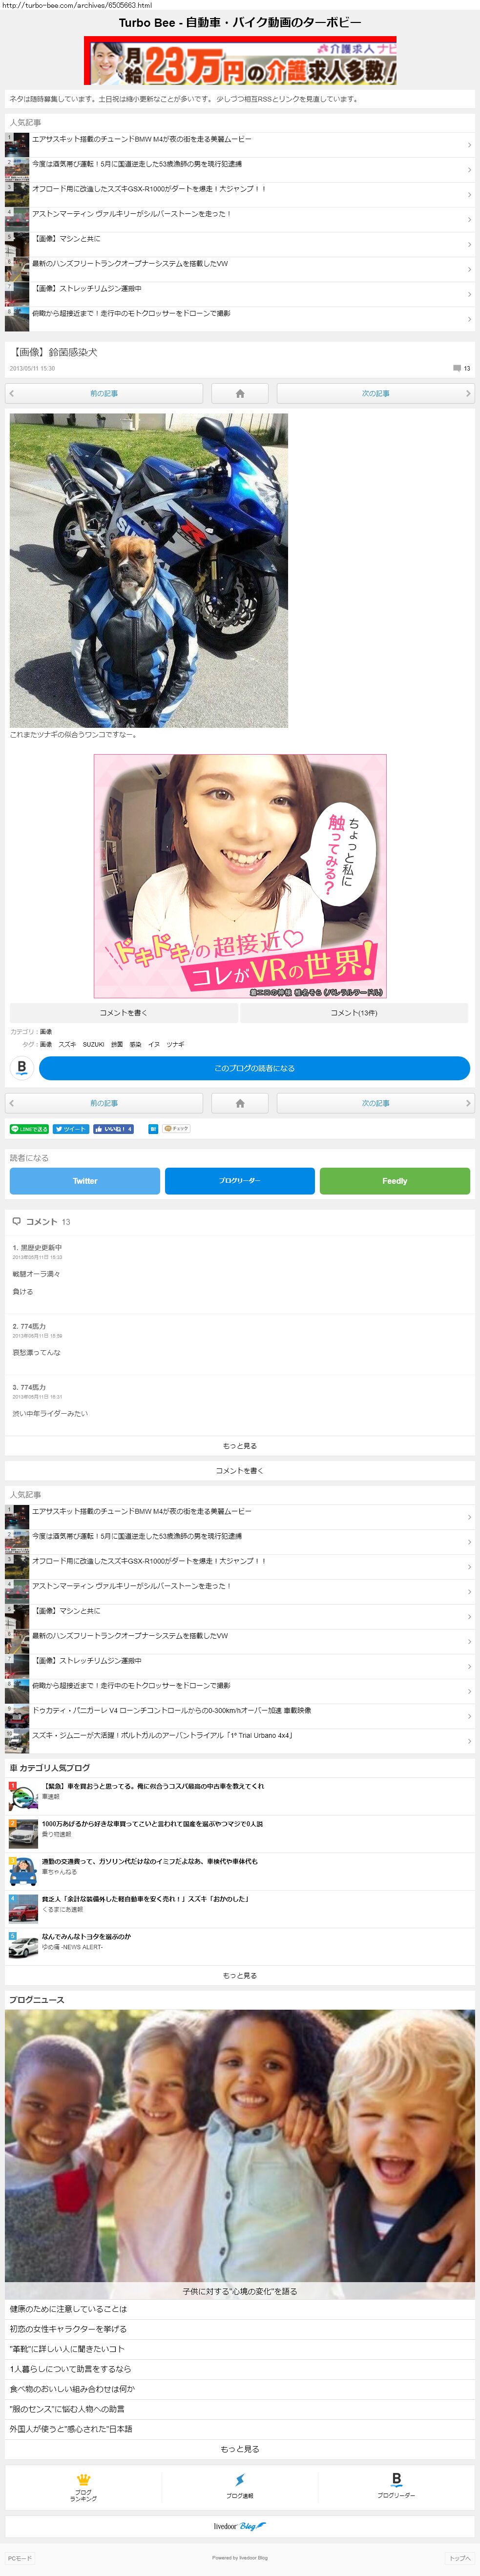This screenshot has height=2576, width=480.
Task: Click もっと見る below the comments
Action: (240, 1446)
